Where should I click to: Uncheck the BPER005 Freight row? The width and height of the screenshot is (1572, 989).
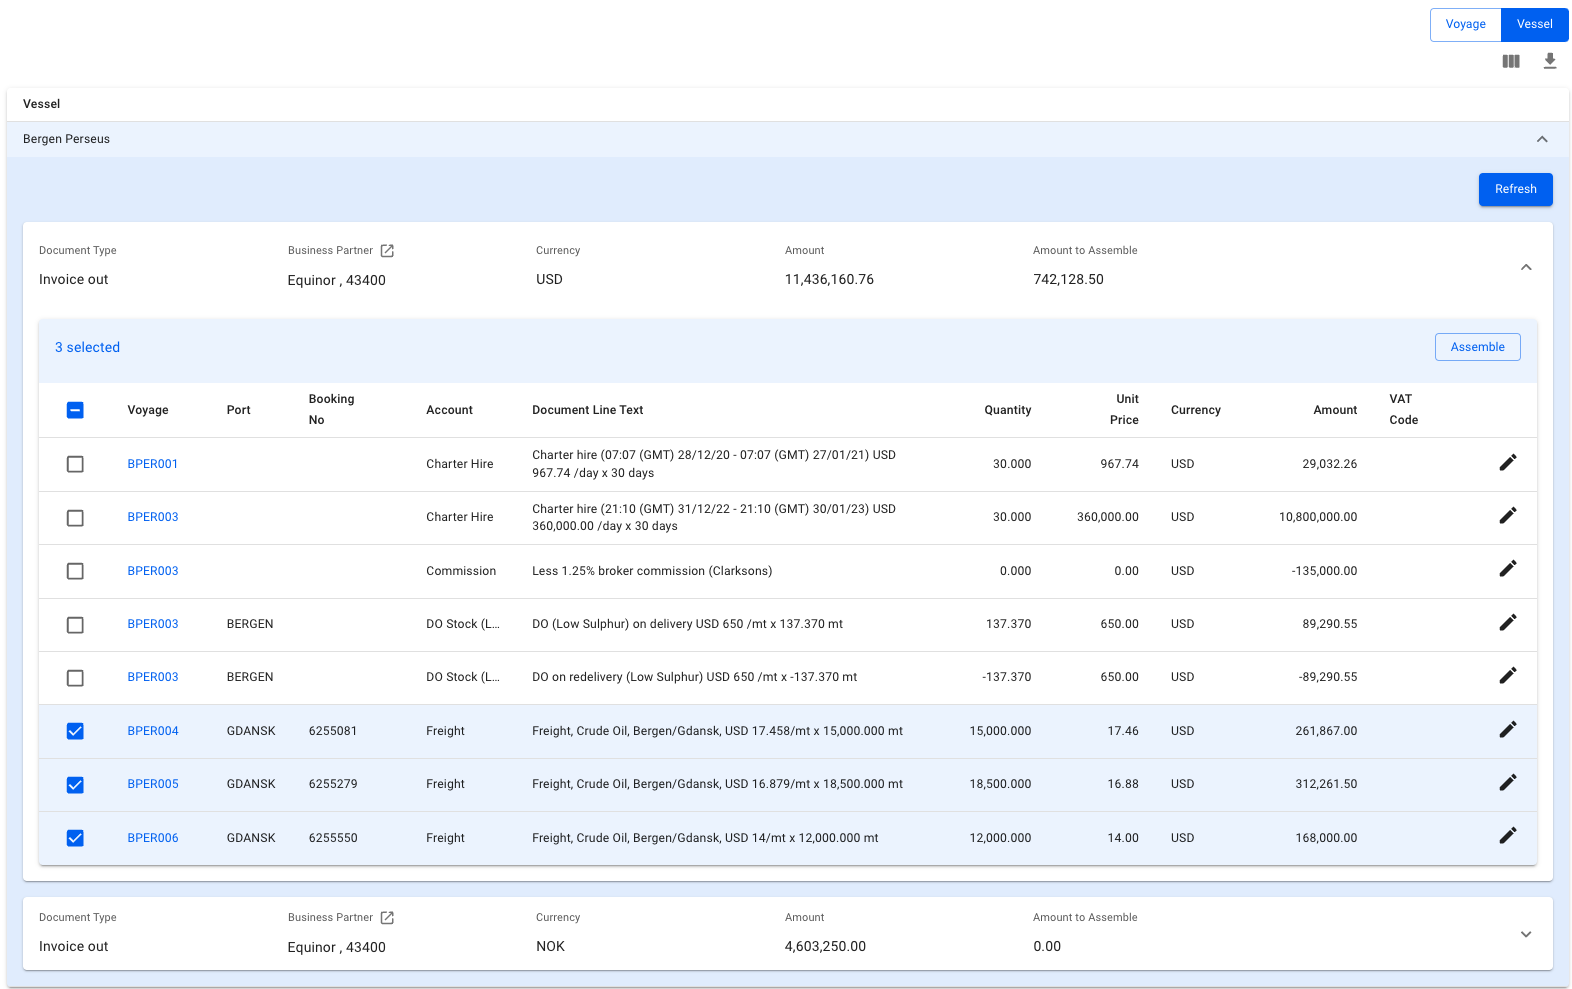(x=75, y=785)
